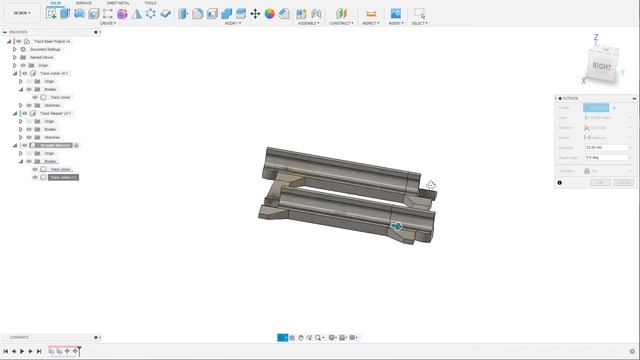
Task: Select the Extrude tool in the toolbar
Action: coord(65,13)
